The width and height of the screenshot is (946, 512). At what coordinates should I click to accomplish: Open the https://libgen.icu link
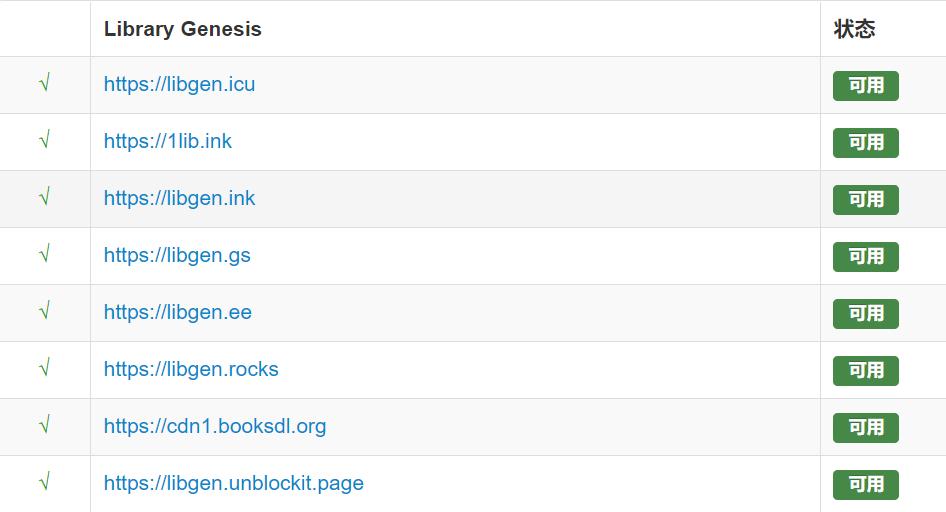179,84
